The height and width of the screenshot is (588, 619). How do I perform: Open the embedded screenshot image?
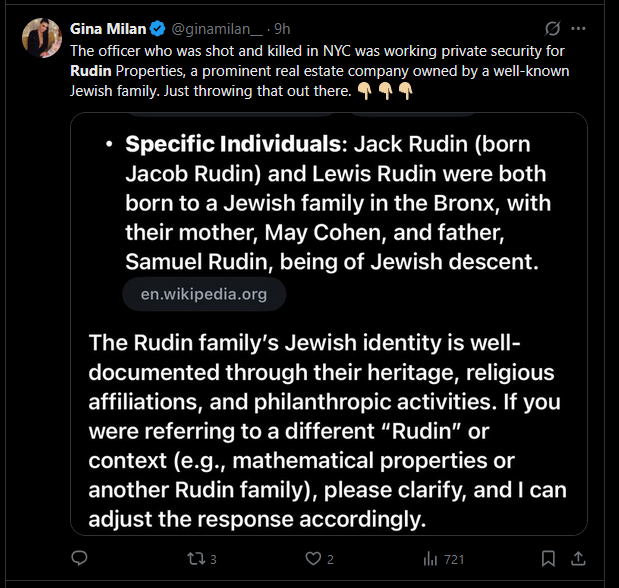click(x=329, y=324)
